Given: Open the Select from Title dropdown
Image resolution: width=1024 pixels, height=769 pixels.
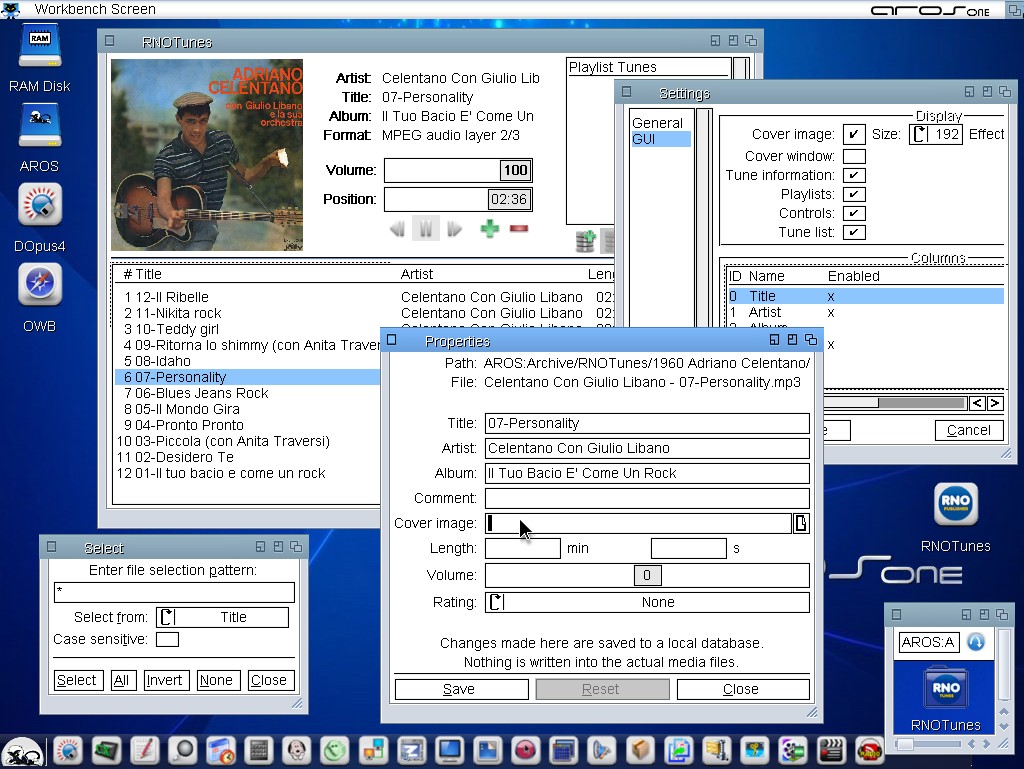Looking at the screenshot, I should [x=222, y=617].
